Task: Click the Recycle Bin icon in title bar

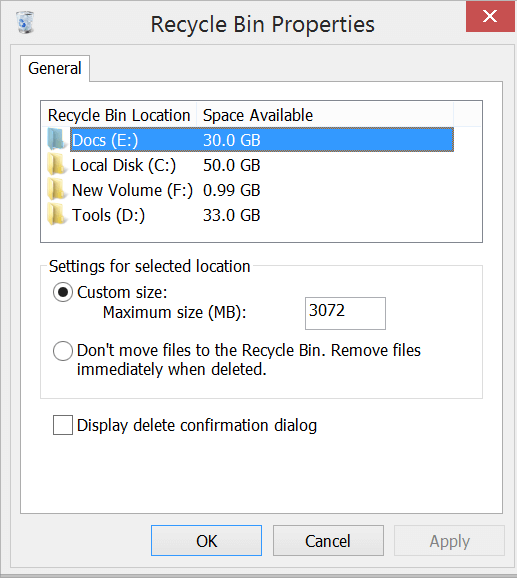Action: pos(25,22)
